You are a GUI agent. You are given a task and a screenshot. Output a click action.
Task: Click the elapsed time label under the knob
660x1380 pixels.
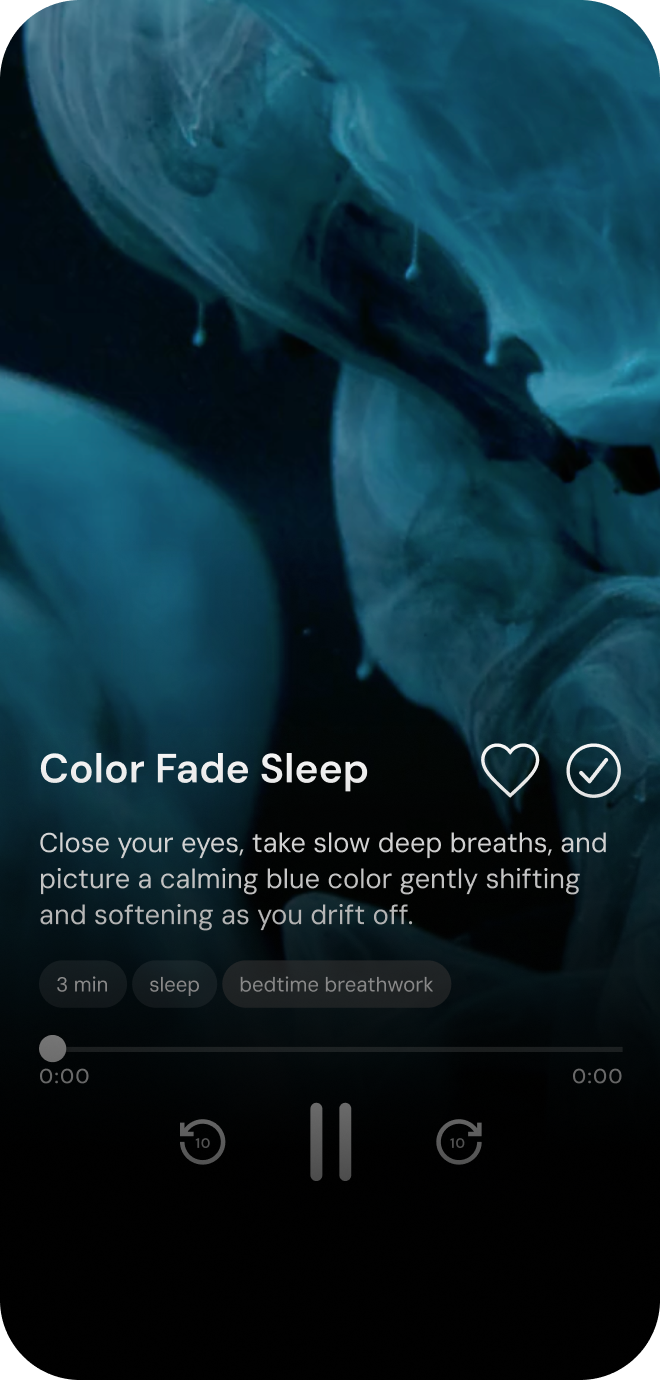pos(64,1076)
